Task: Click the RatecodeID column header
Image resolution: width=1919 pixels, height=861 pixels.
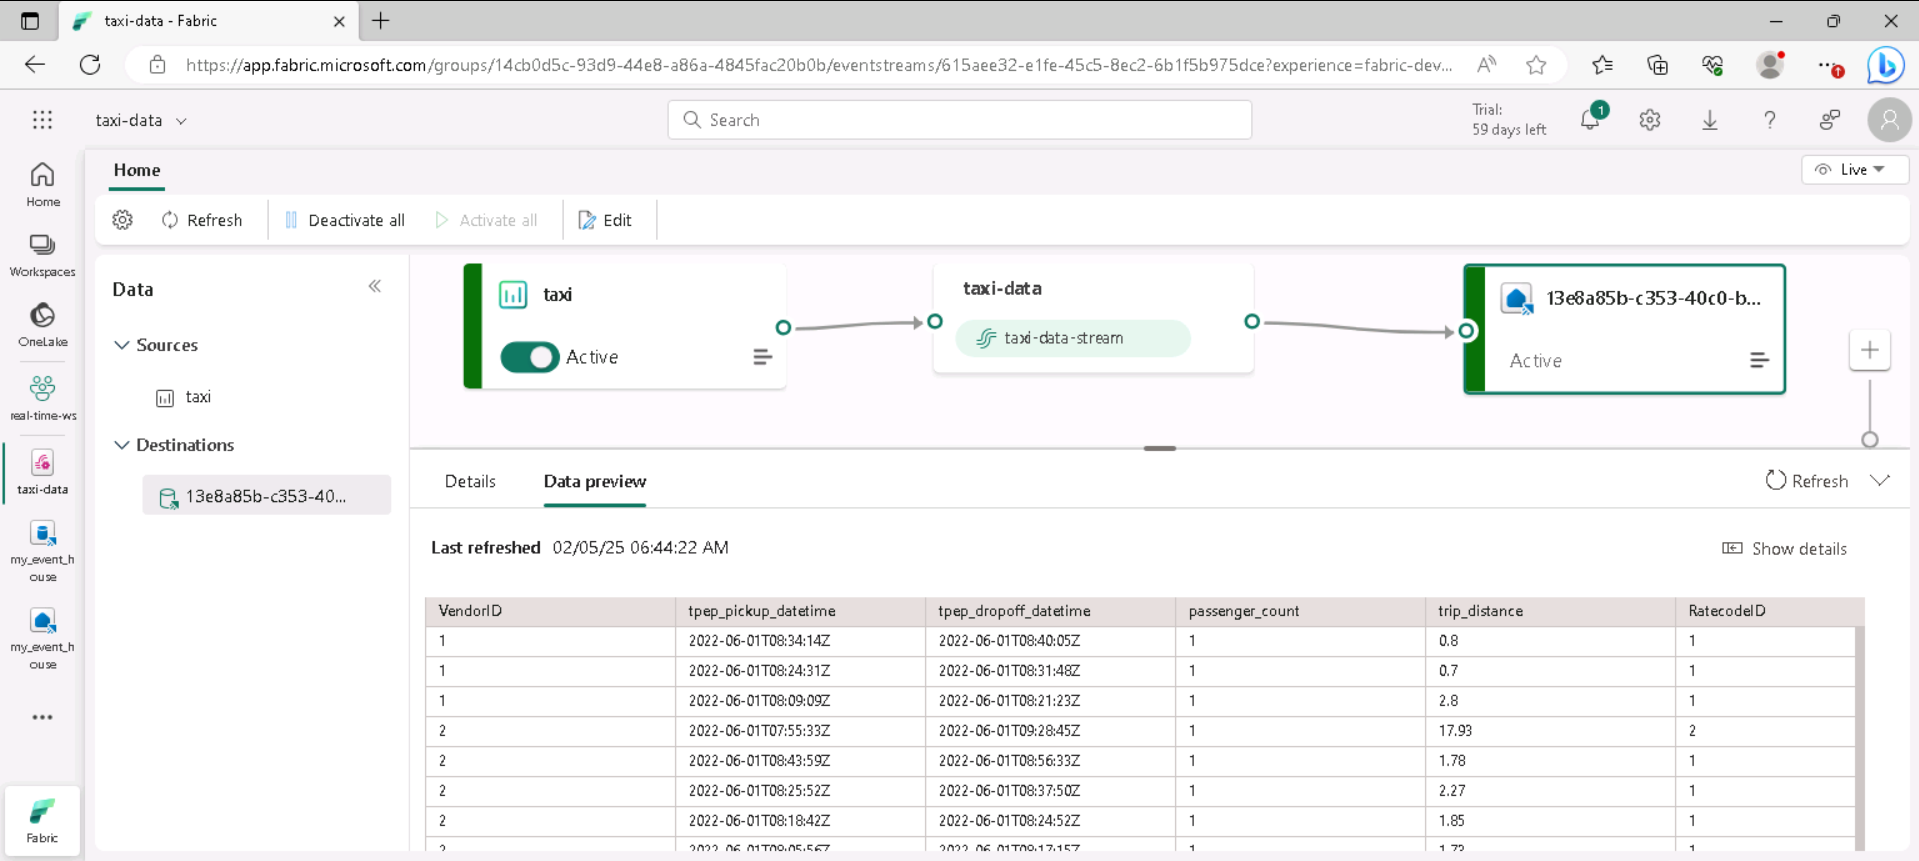Action: click(1770, 611)
